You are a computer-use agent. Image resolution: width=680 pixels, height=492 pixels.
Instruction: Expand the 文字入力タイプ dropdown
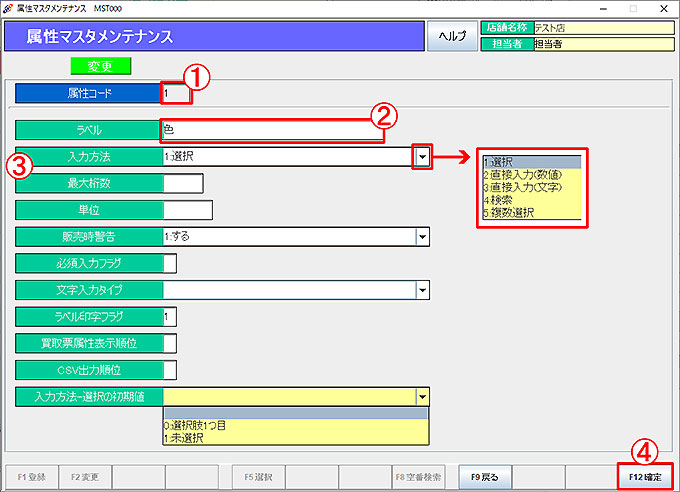tap(422, 290)
